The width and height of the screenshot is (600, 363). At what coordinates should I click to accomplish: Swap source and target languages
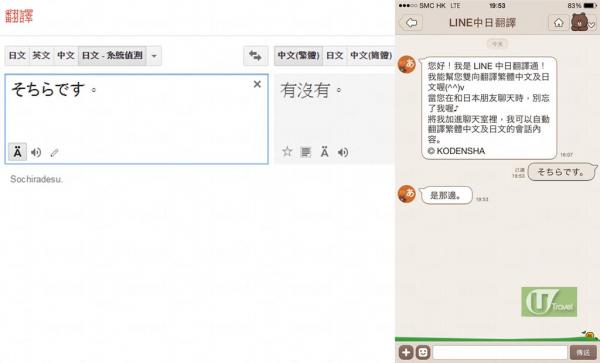point(256,56)
